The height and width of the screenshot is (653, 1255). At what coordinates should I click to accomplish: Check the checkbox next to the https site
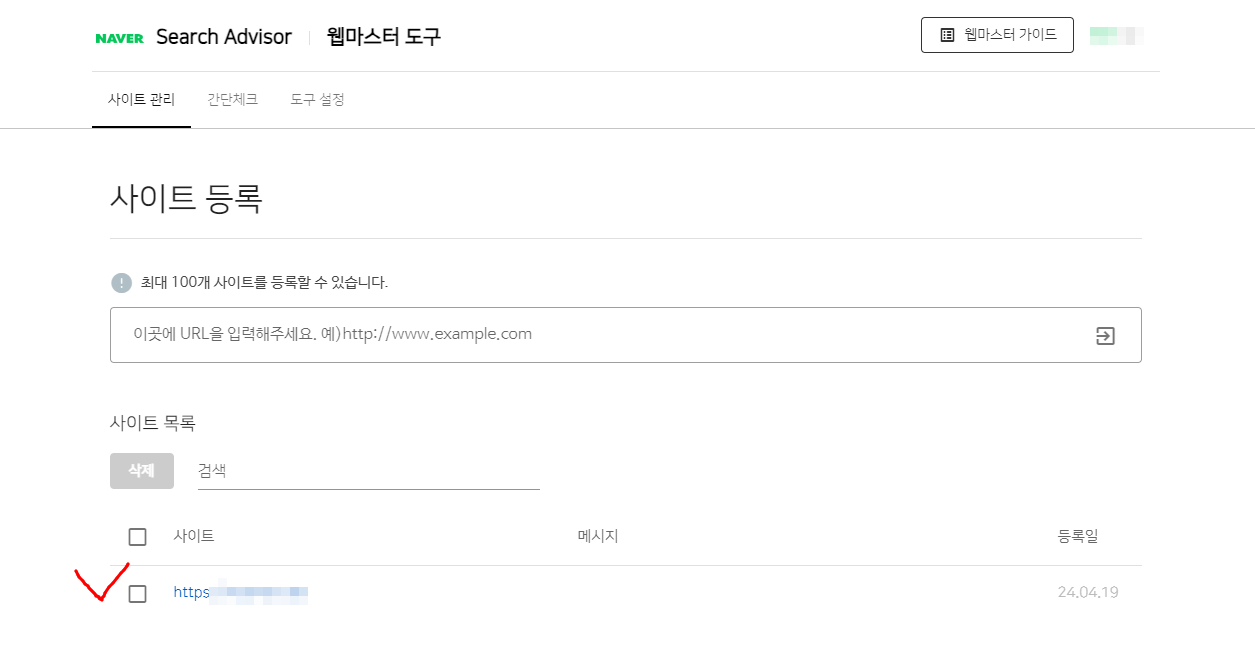pyautogui.click(x=137, y=592)
